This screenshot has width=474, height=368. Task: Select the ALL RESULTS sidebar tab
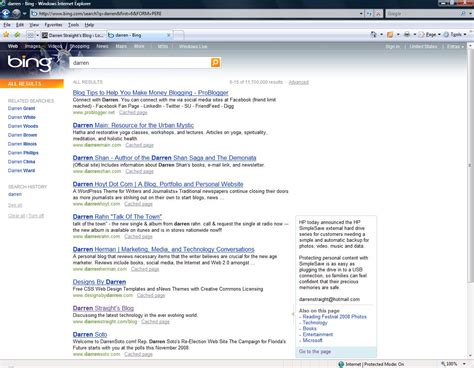pyautogui.click(x=32, y=84)
